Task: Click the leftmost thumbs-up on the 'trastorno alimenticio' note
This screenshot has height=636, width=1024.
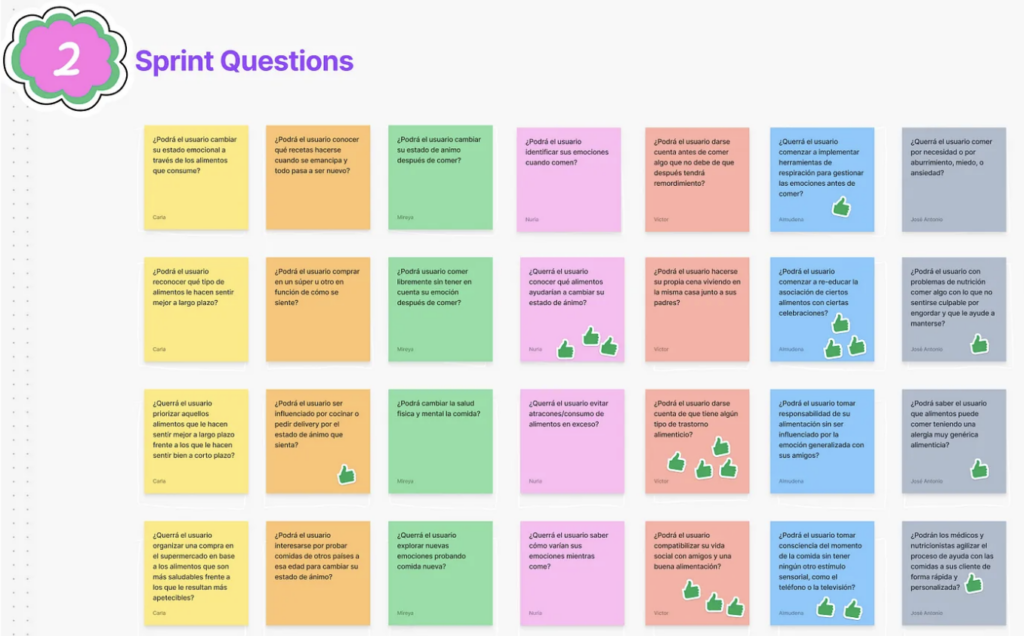Action: coord(676,462)
